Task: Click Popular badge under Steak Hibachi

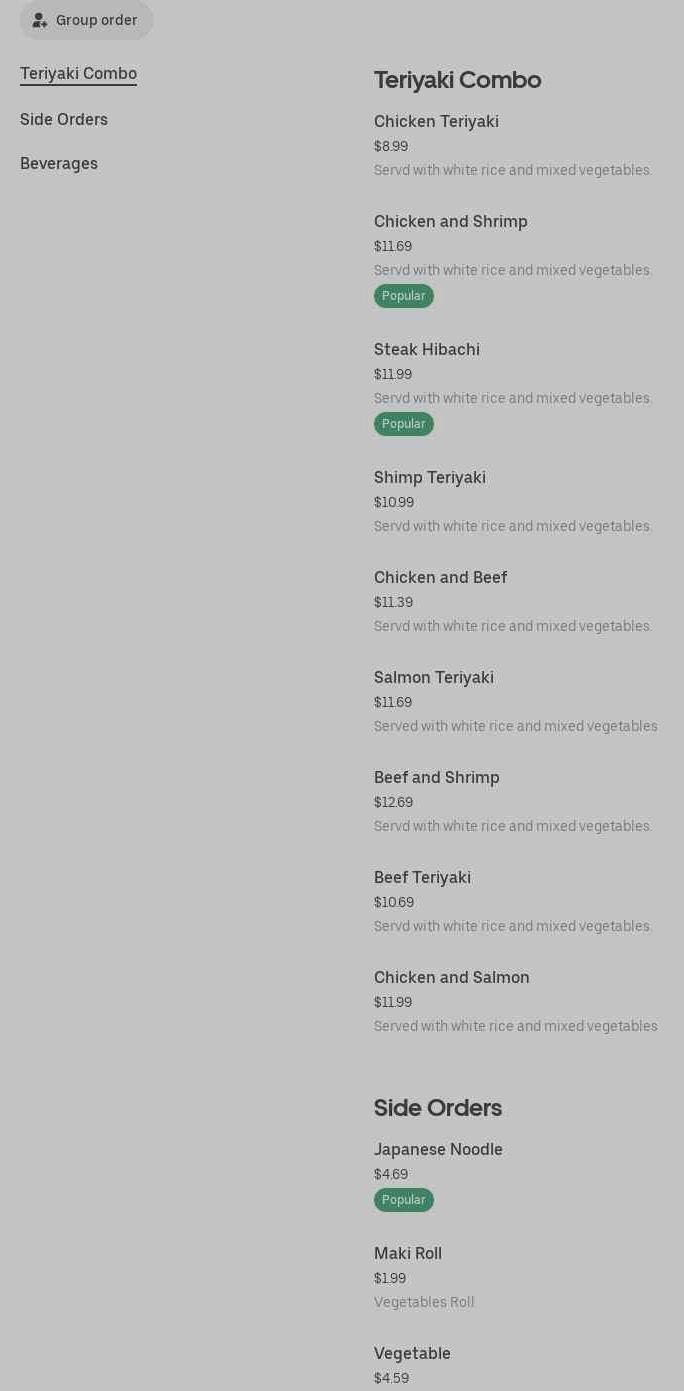Action: [404, 424]
